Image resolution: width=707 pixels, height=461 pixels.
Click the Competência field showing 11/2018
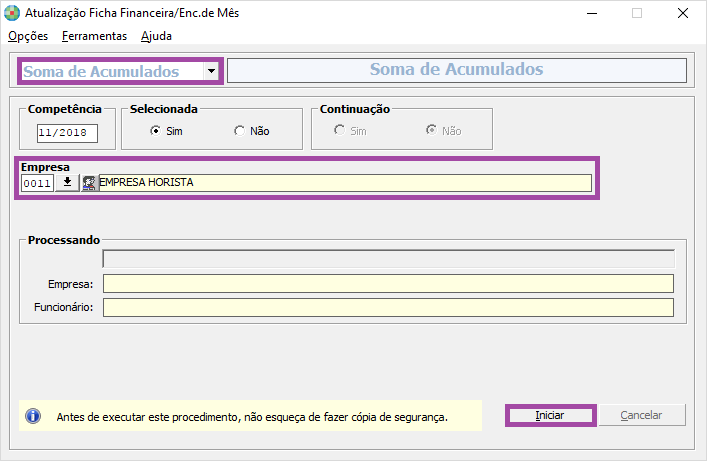[67, 133]
